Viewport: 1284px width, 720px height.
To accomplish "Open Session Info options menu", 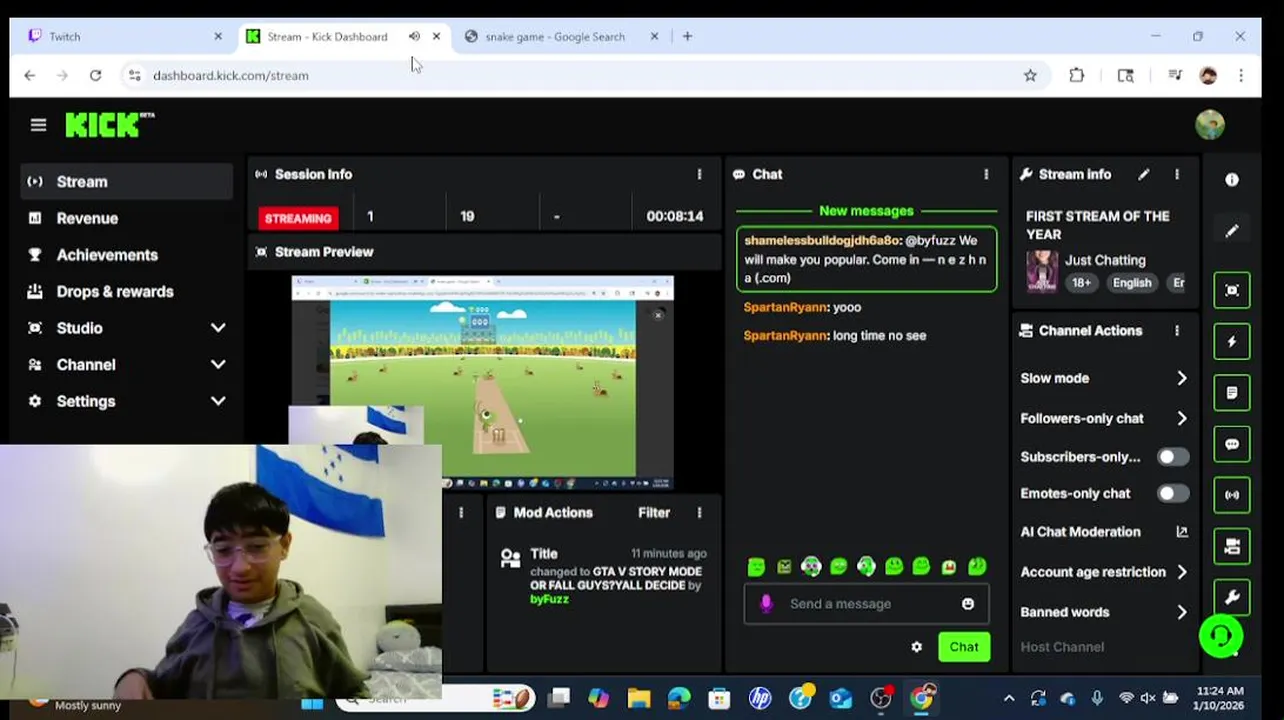I will pos(699,174).
